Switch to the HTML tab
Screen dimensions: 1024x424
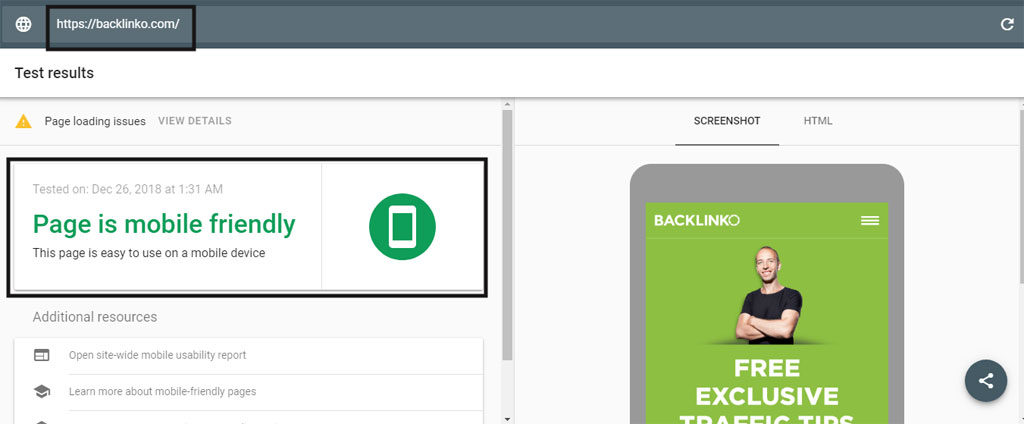click(818, 121)
